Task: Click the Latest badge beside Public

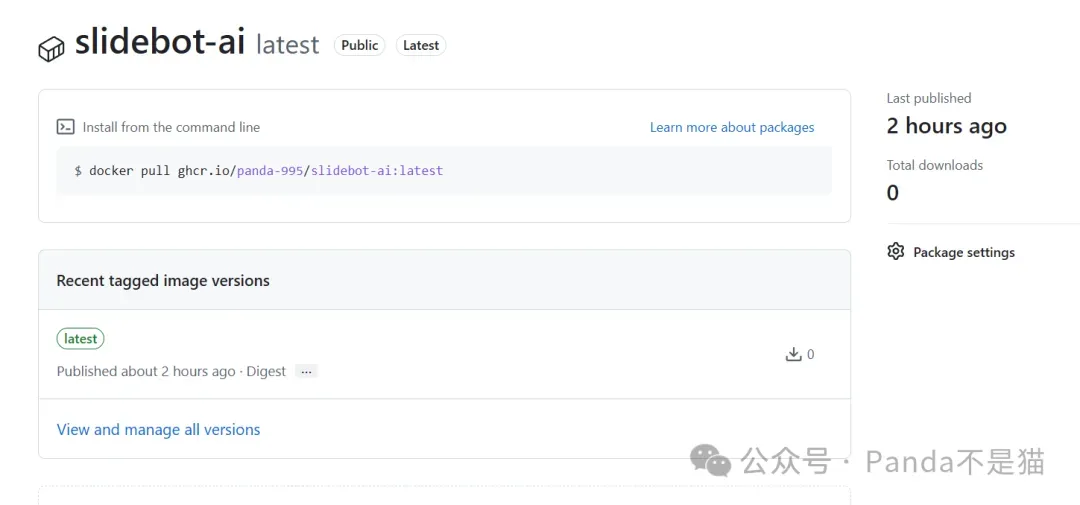Action: click(x=421, y=45)
